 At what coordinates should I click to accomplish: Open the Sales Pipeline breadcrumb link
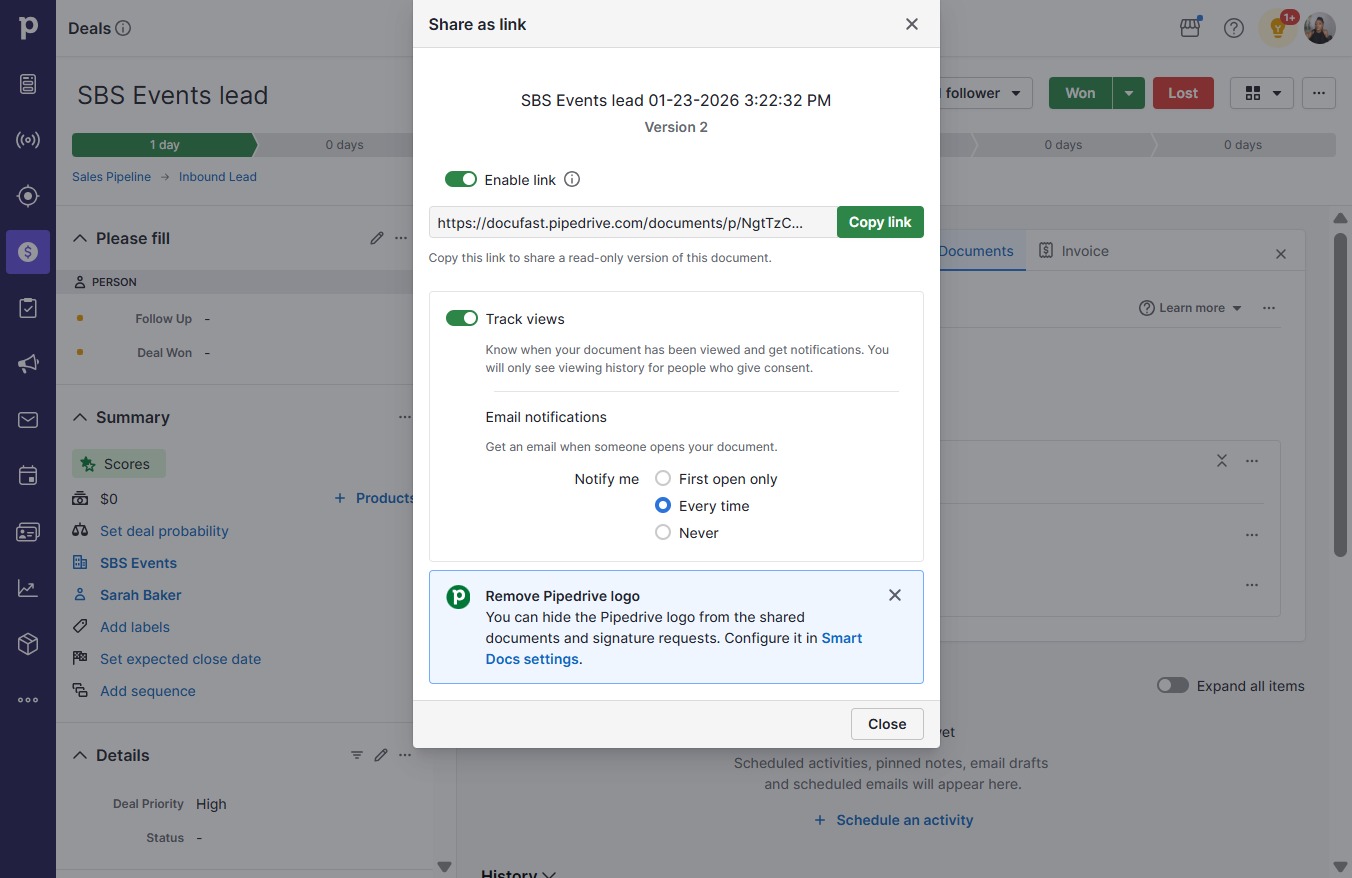pos(112,177)
